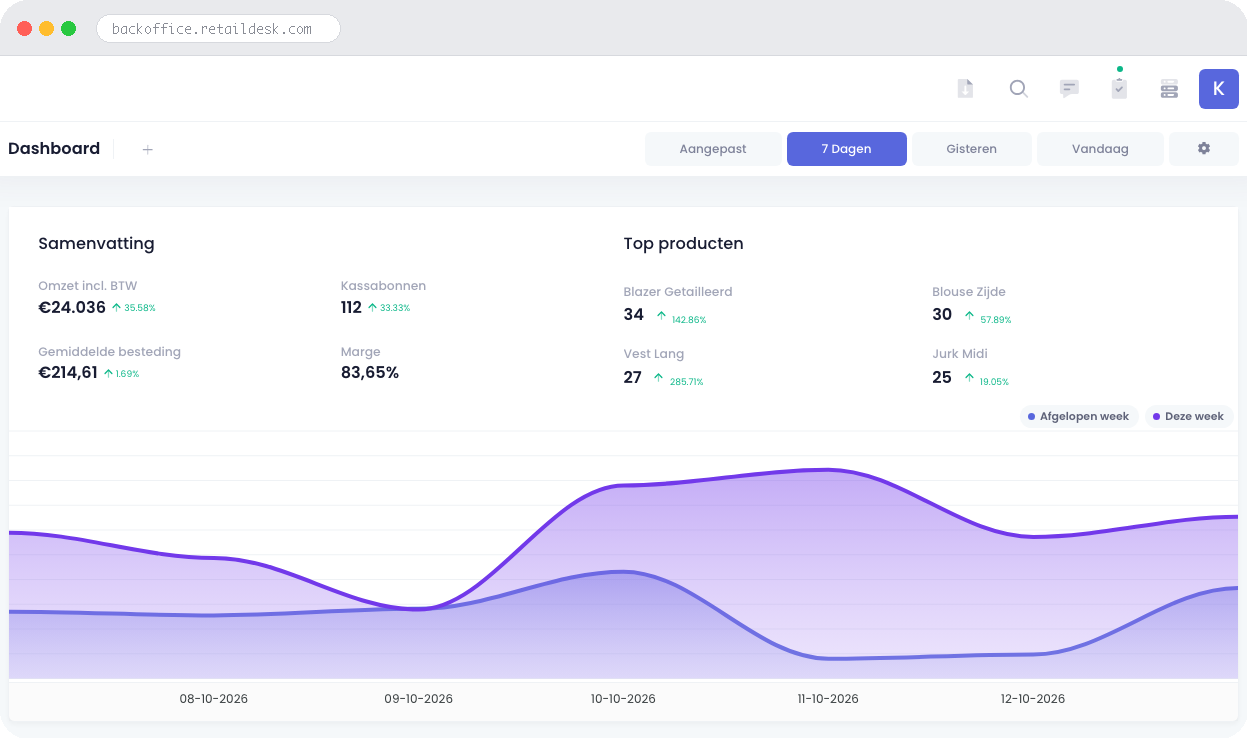This screenshot has height=738, width=1247.
Task: Select the Gisteren period tab
Action: coord(972,149)
